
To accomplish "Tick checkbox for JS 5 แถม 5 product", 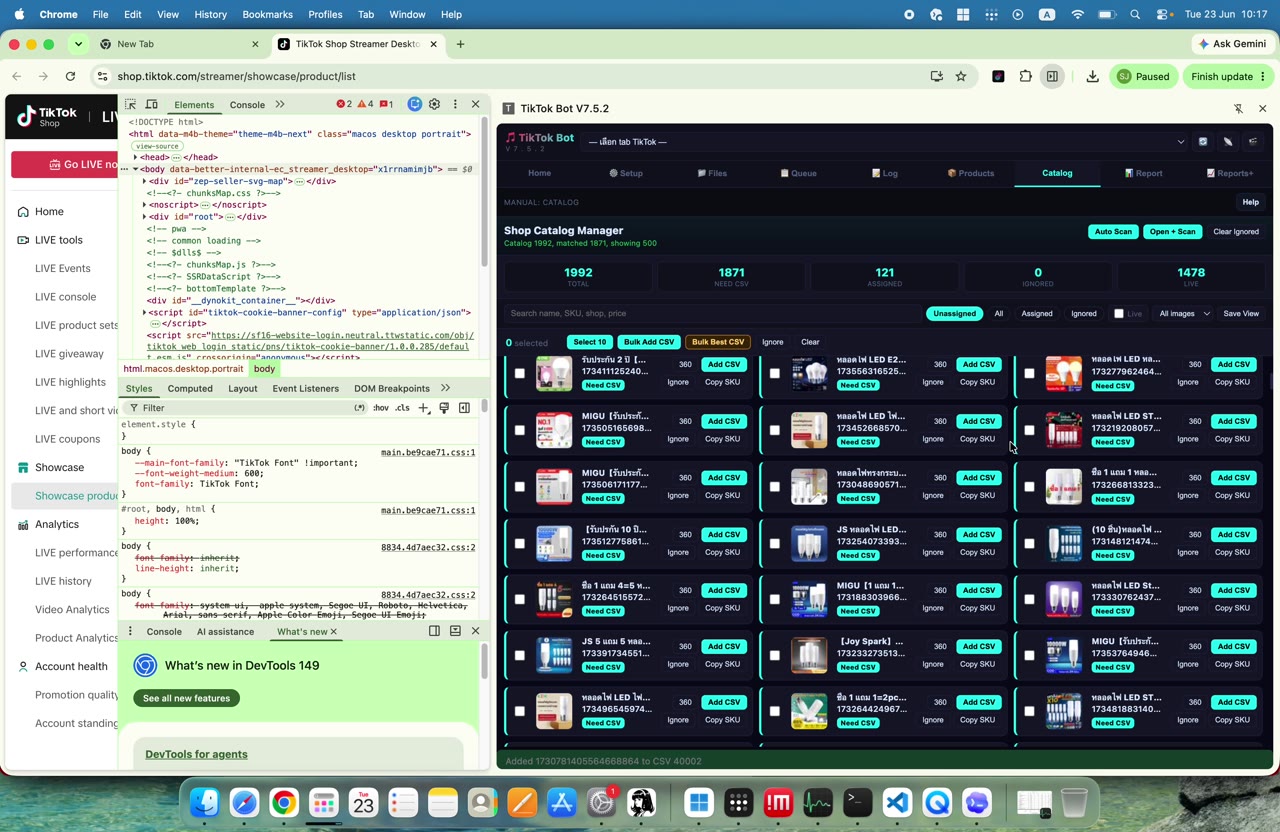I will (x=519, y=655).
